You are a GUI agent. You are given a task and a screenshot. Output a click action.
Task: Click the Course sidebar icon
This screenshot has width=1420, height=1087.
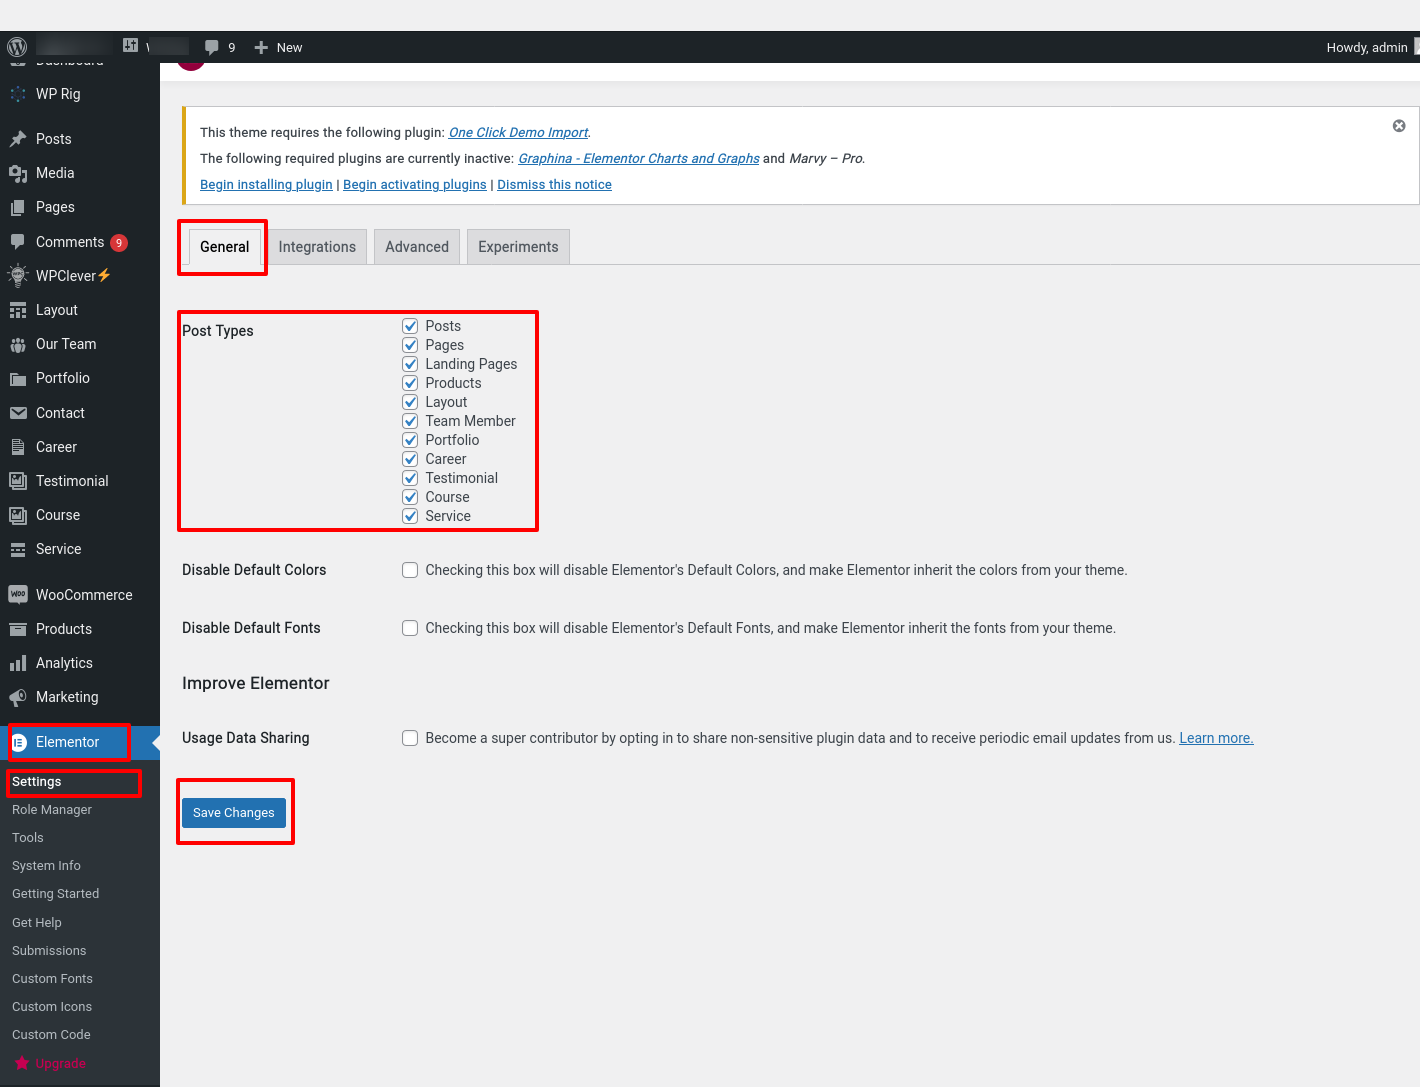[x=18, y=515]
